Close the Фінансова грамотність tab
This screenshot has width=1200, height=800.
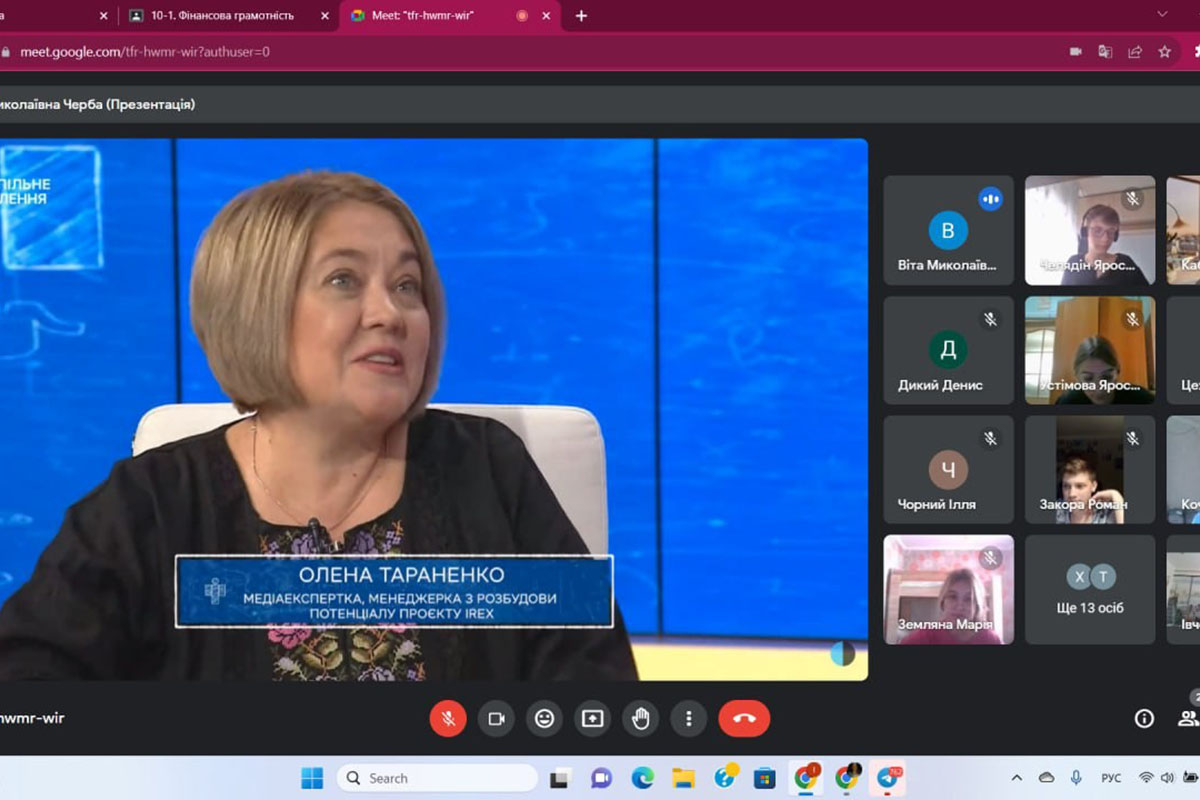(x=325, y=16)
